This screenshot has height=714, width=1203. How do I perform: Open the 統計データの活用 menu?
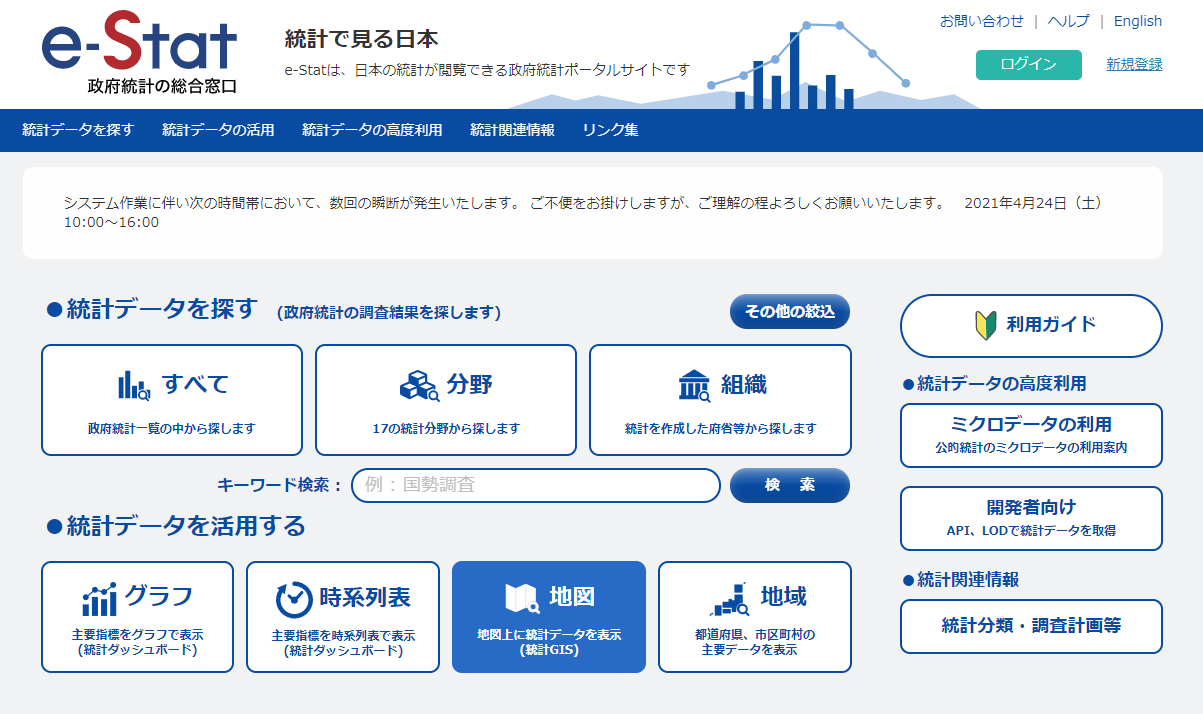(x=218, y=130)
